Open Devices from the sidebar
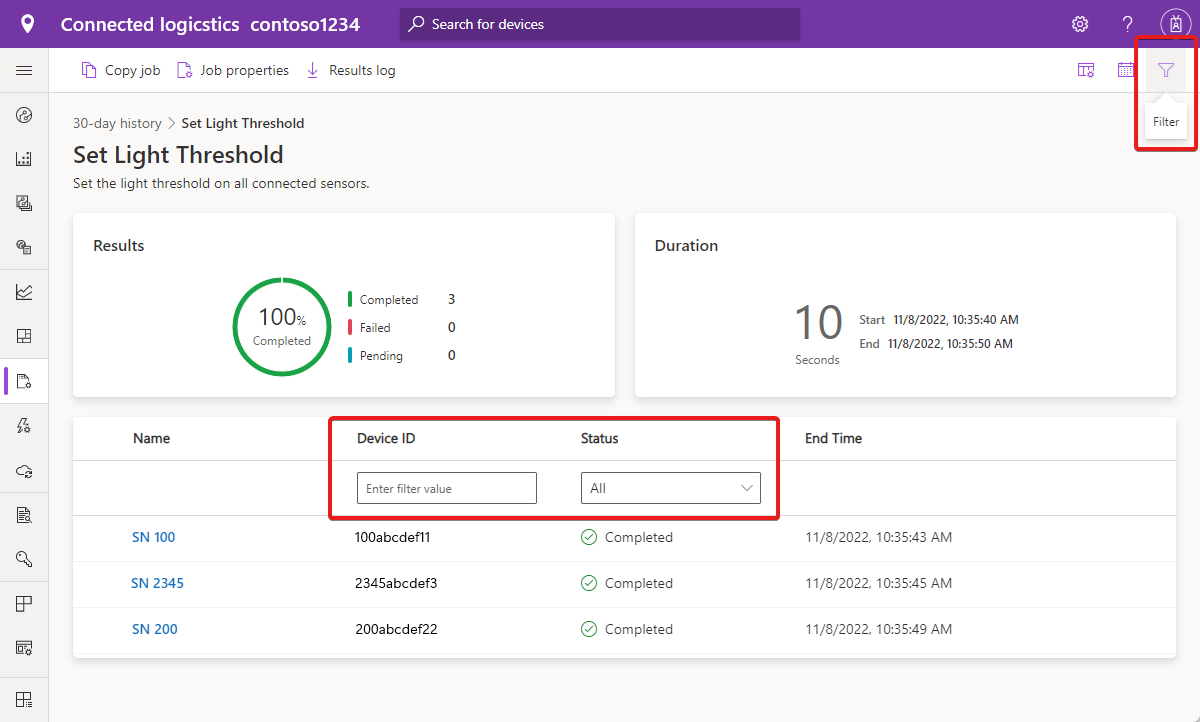The width and height of the screenshot is (1200, 722). coord(24,116)
